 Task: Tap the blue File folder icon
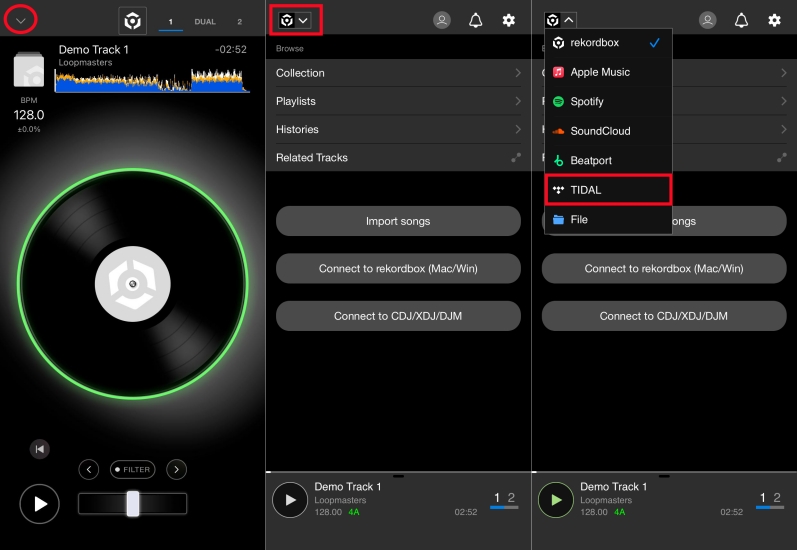[x=558, y=220]
